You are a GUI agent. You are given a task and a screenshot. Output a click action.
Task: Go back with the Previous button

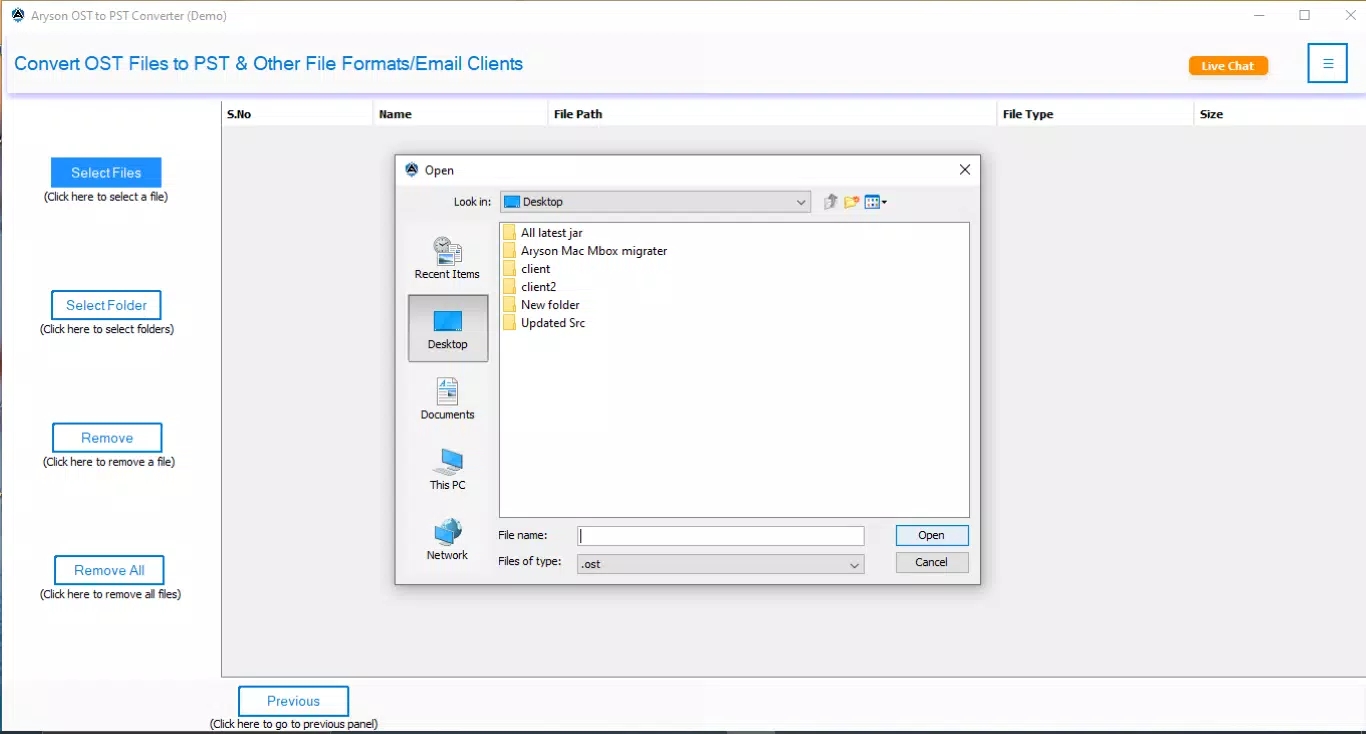tap(293, 701)
